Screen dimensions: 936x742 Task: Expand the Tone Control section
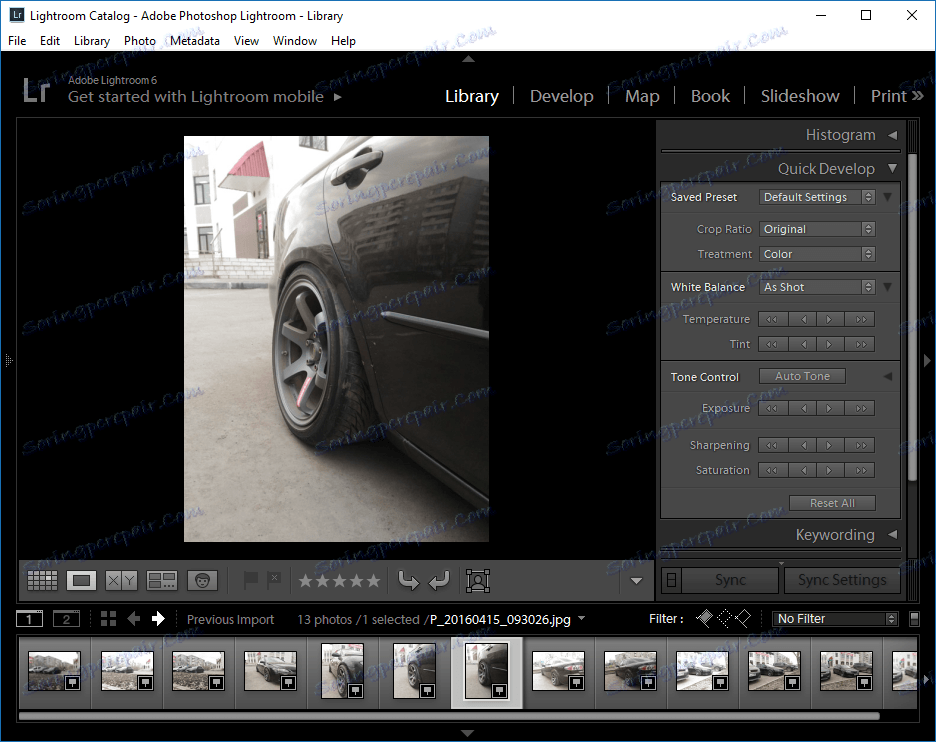[x=888, y=376]
